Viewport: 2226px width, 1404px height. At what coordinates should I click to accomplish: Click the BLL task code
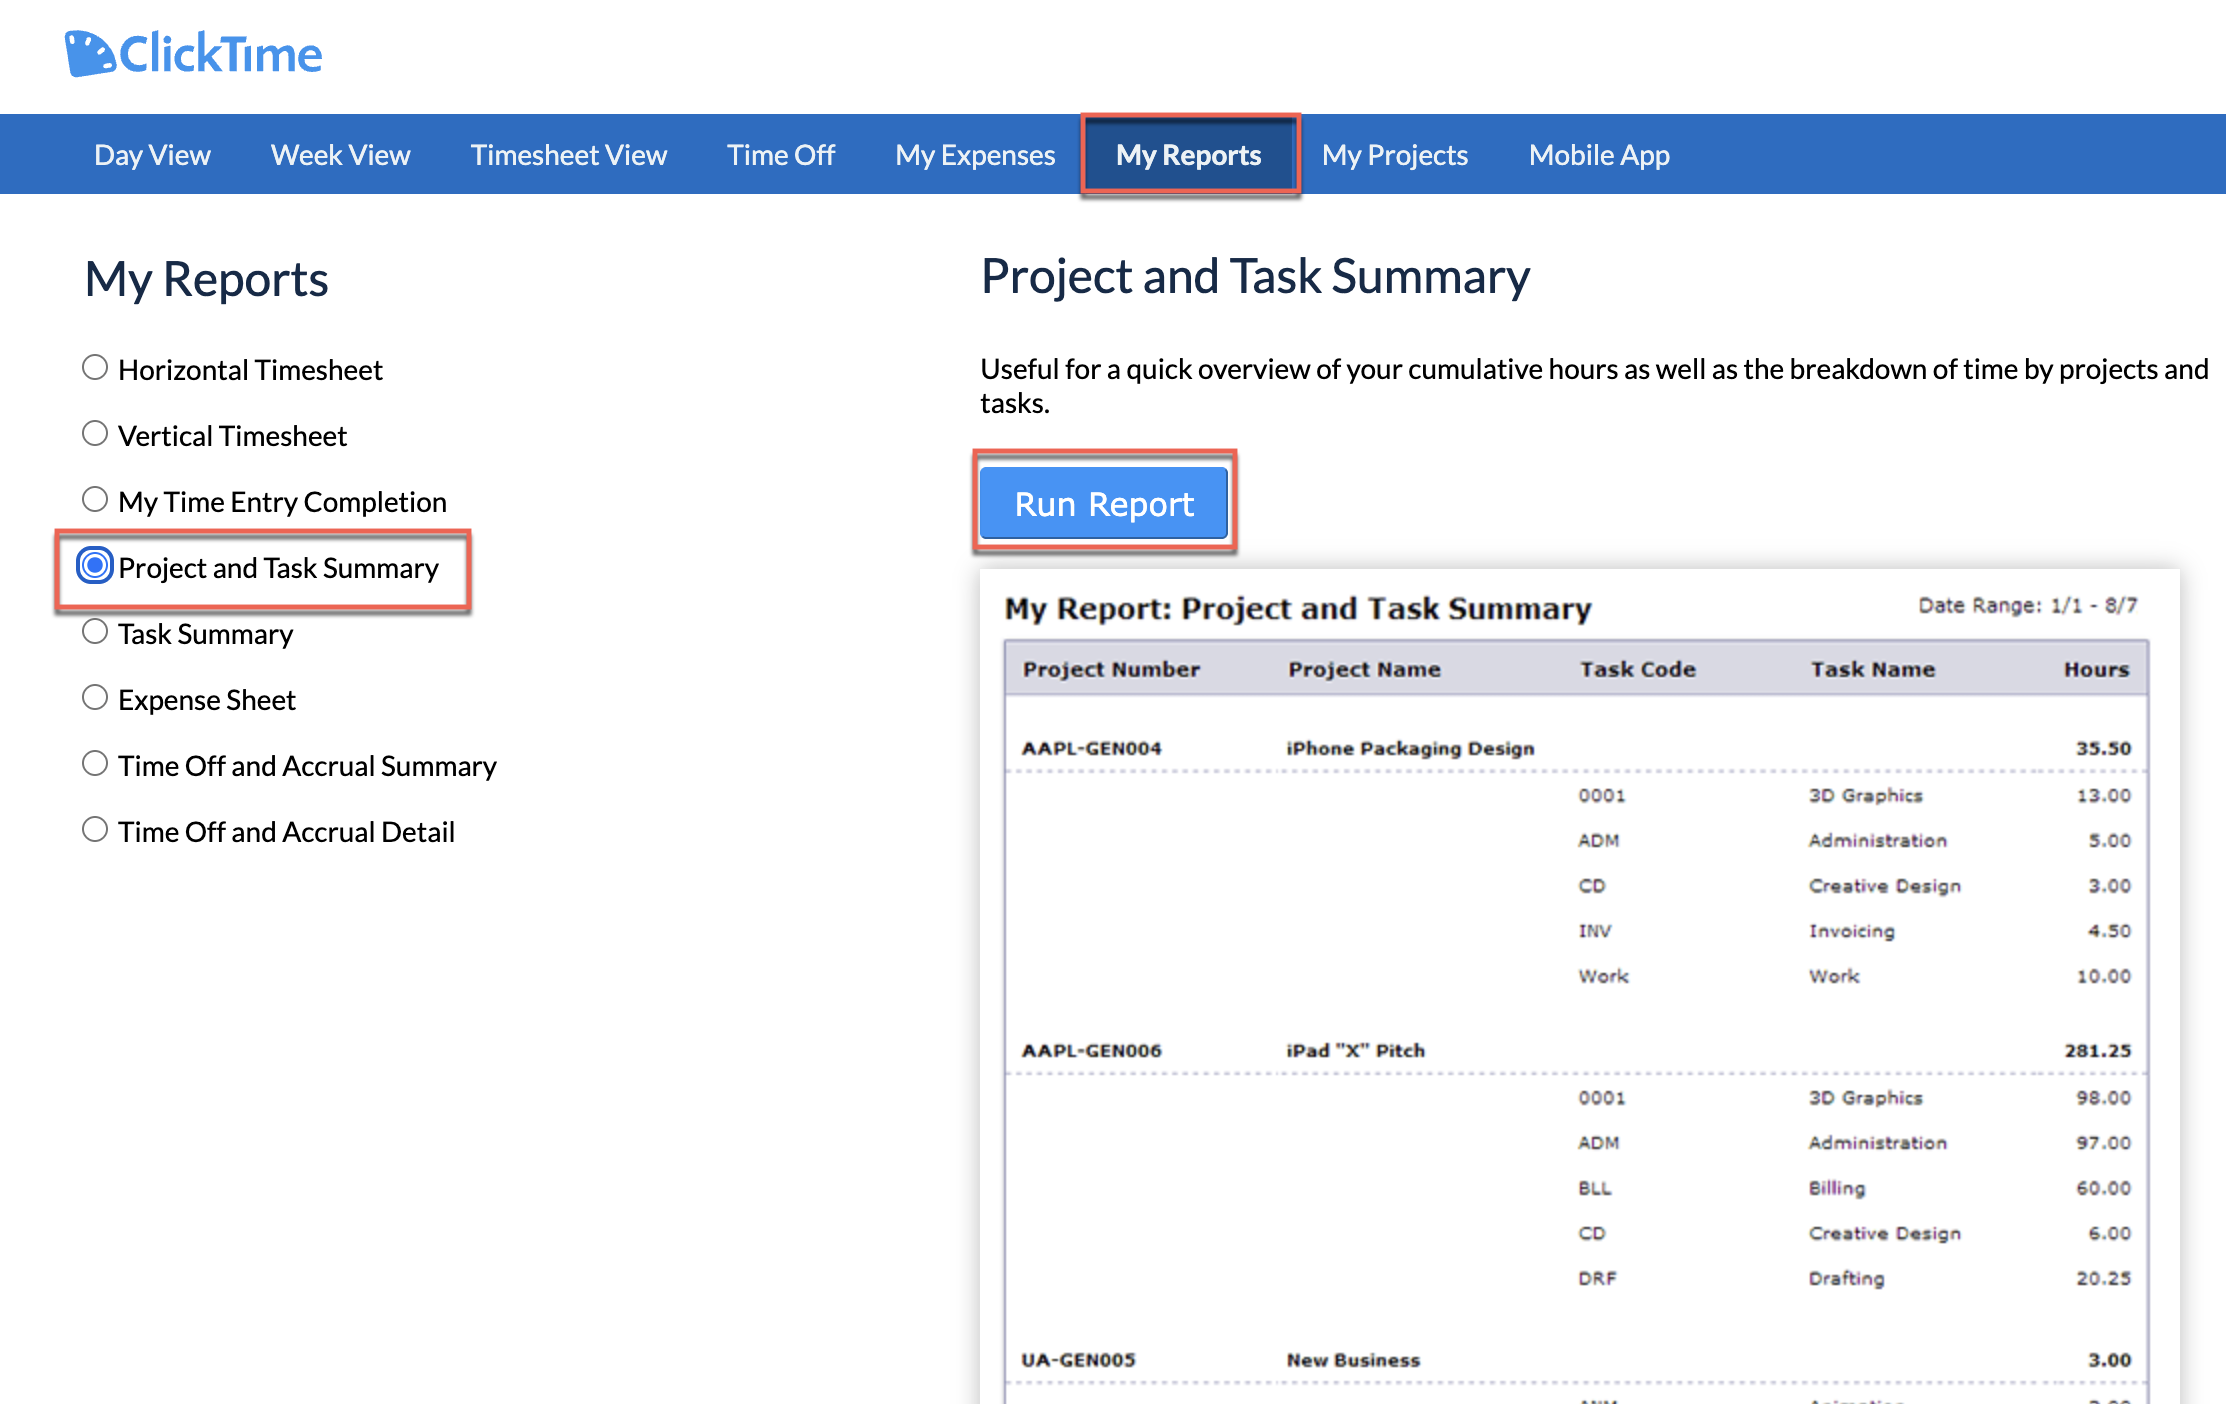pos(1594,1188)
